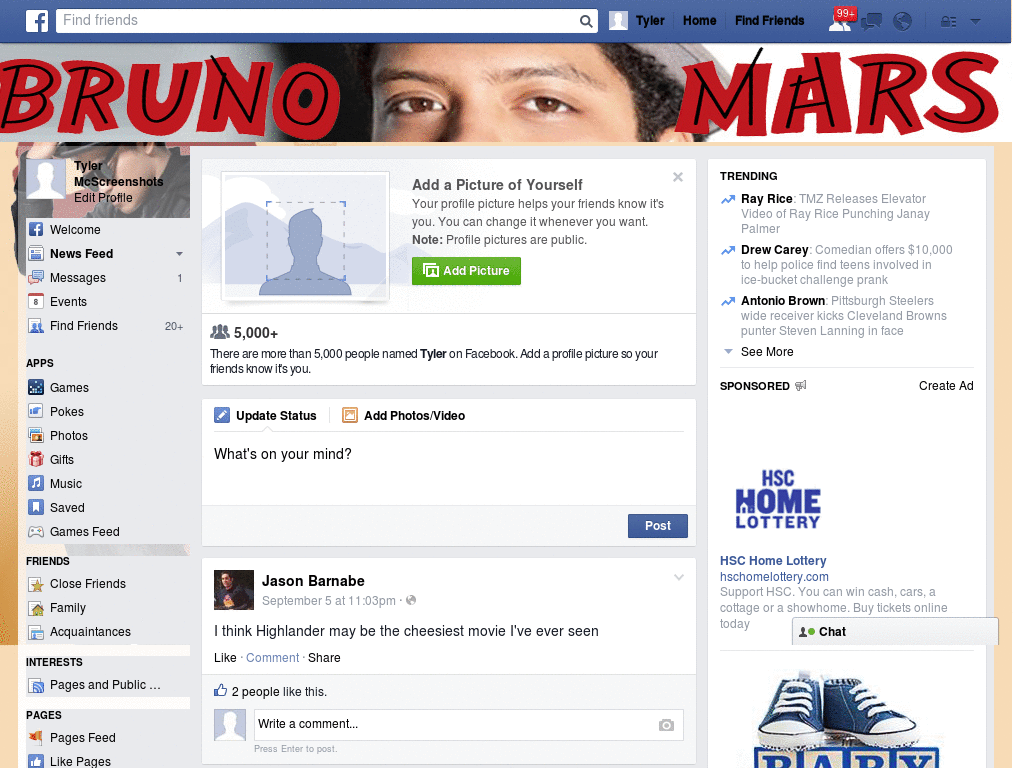Select the Add Photos/Video tab

pyautogui.click(x=404, y=415)
